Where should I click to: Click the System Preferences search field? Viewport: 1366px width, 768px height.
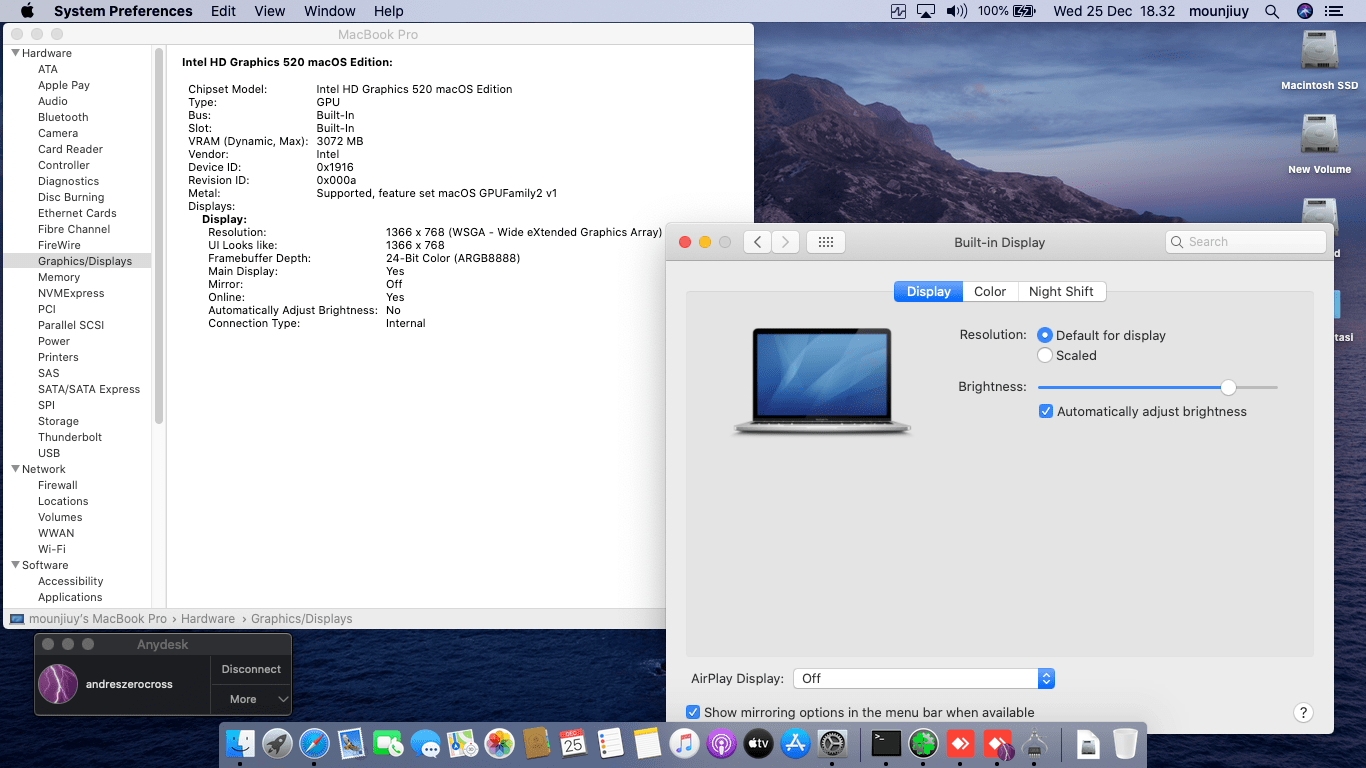click(1246, 242)
